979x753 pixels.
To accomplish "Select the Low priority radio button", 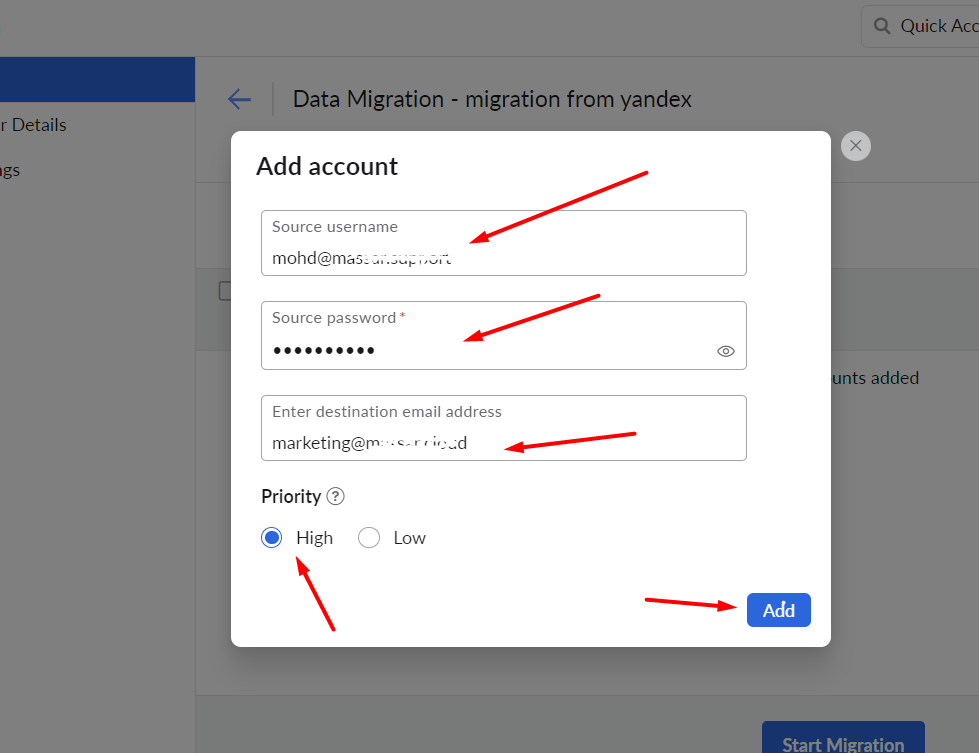I will click(369, 538).
